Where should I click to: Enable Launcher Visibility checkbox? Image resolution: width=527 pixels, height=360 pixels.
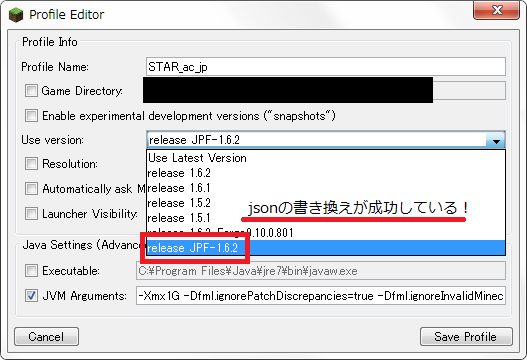click(31, 213)
